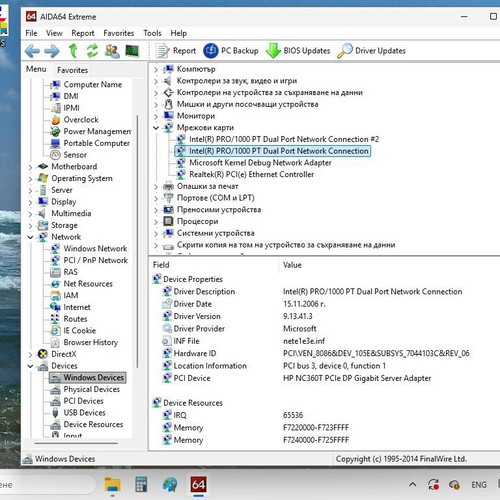Refresh using the green circular arrows icon
This screenshot has height=500, width=500.
point(92,51)
